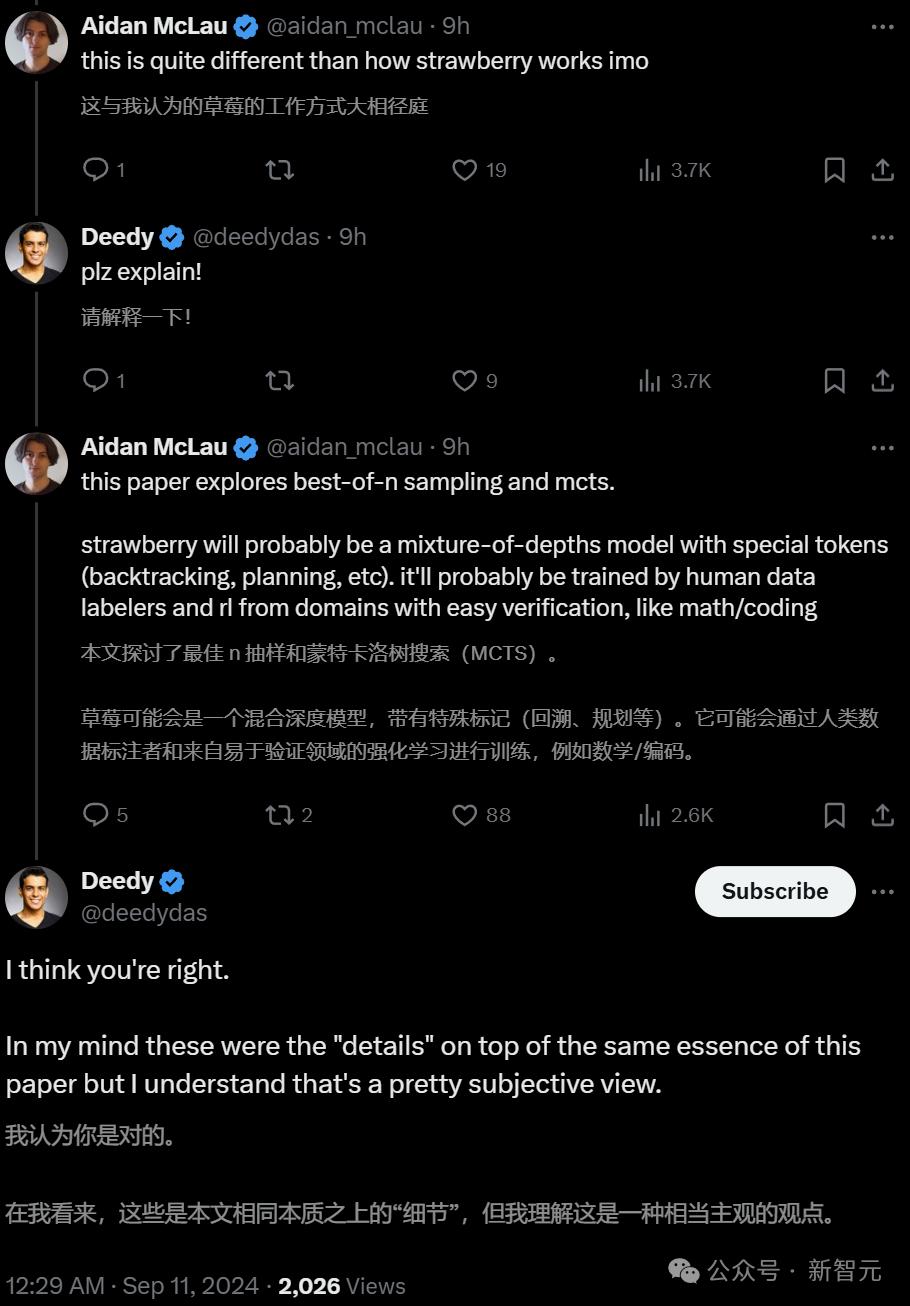The width and height of the screenshot is (910, 1306).
Task: Open @deedydas handle in main tweet
Action: 144,912
